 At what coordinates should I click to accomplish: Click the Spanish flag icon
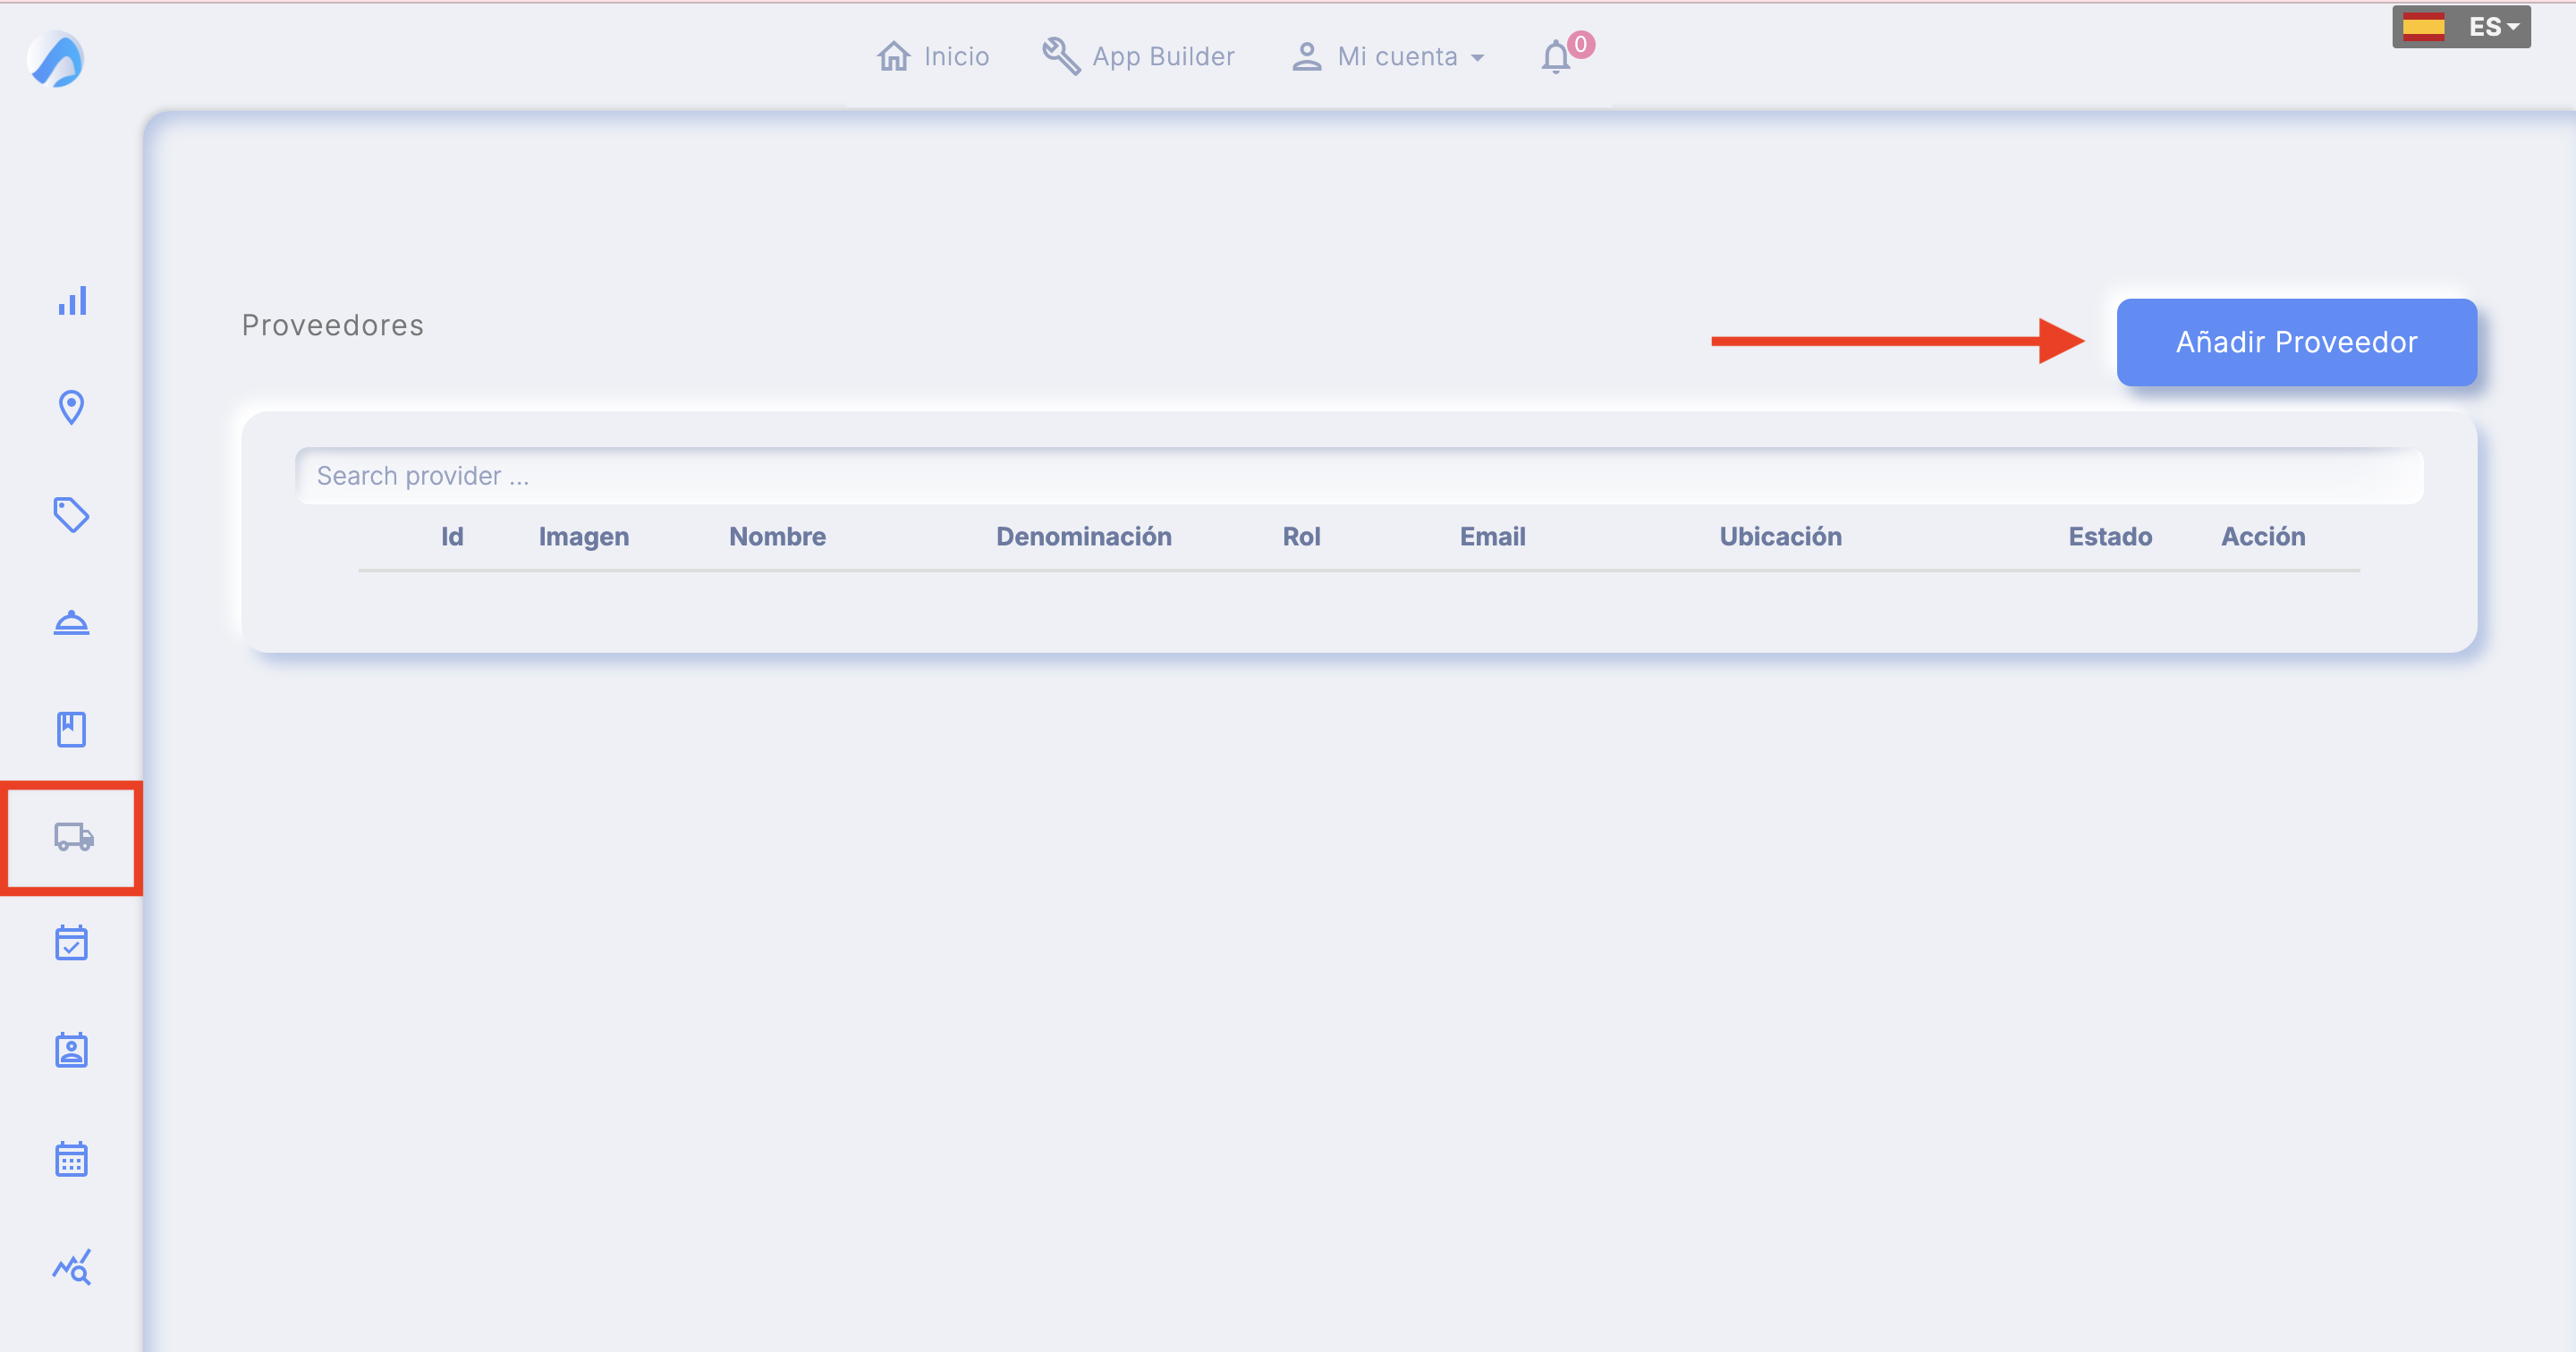pyautogui.click(x=2423, y=27)
